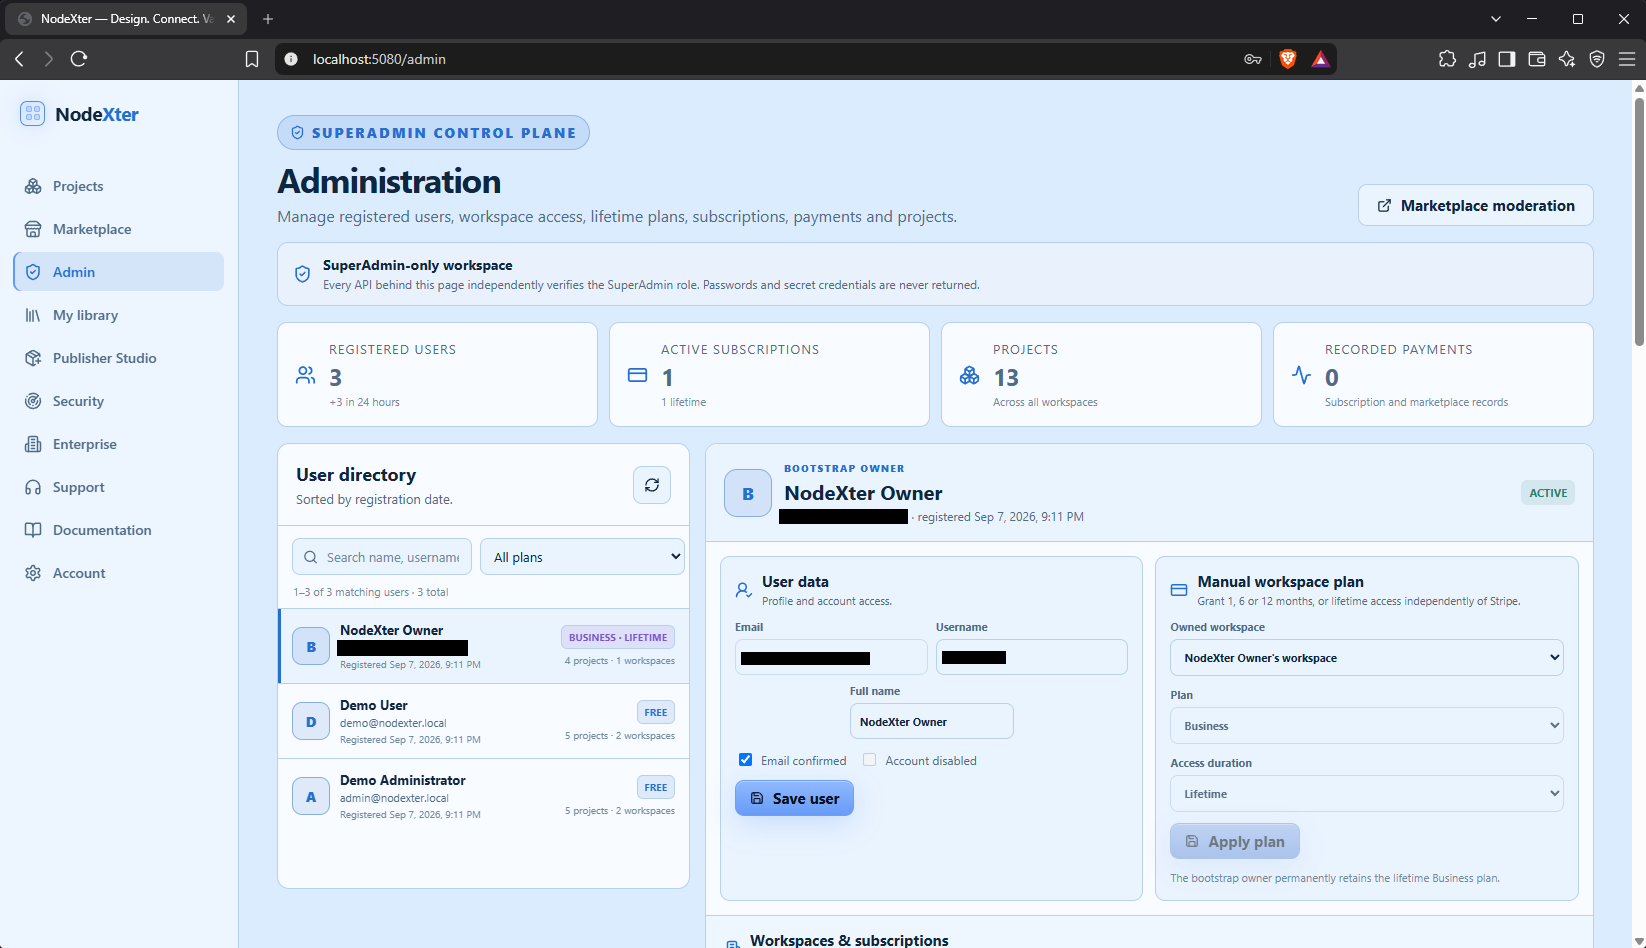This screenshot has width=1646, height=948.
Task: Open the Access duration dropdown
Action: pyautogui.click(x=1366, y=794)
